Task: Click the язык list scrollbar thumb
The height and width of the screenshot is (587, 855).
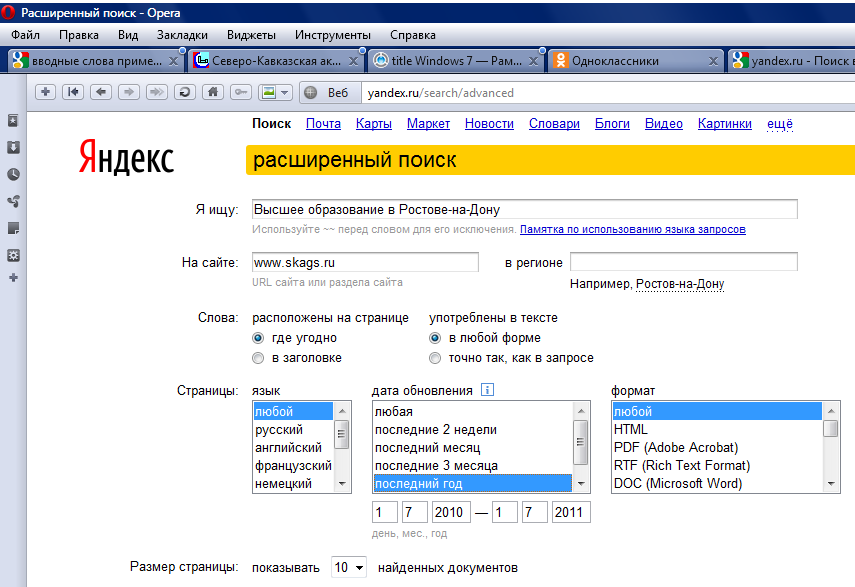Action: [x=342, y=434]
